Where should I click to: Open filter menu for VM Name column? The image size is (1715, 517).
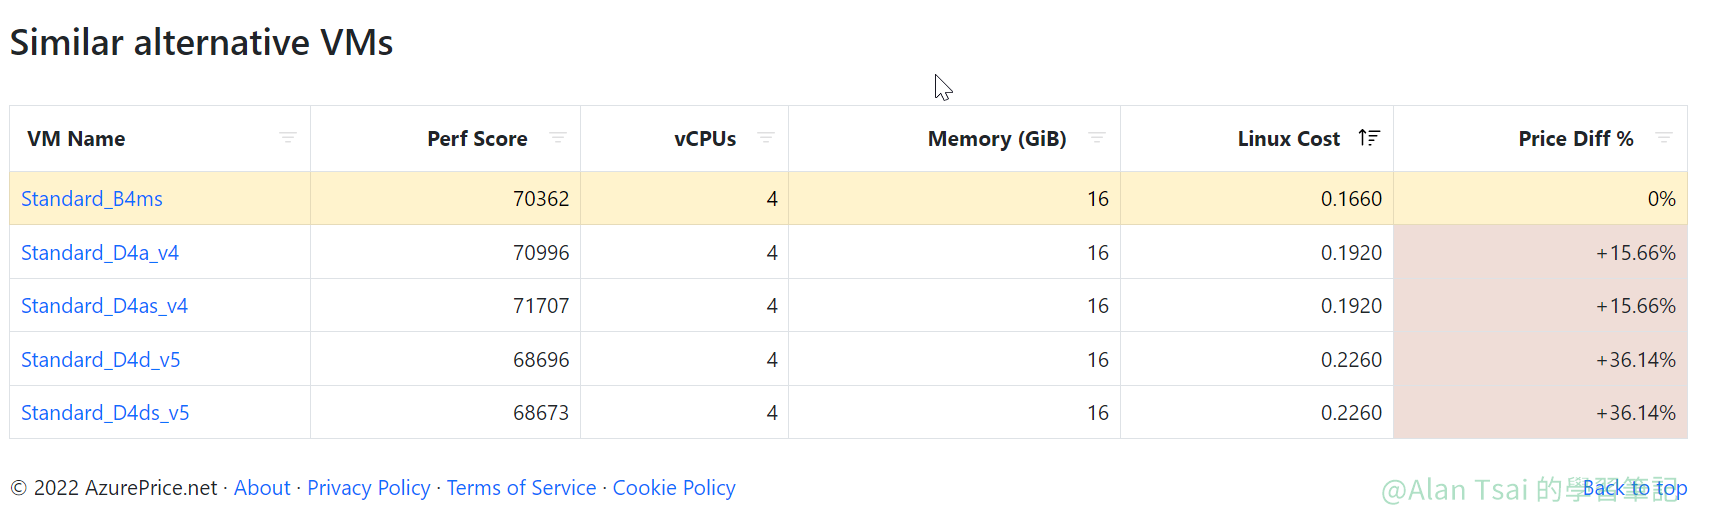[x=288, y=138]
